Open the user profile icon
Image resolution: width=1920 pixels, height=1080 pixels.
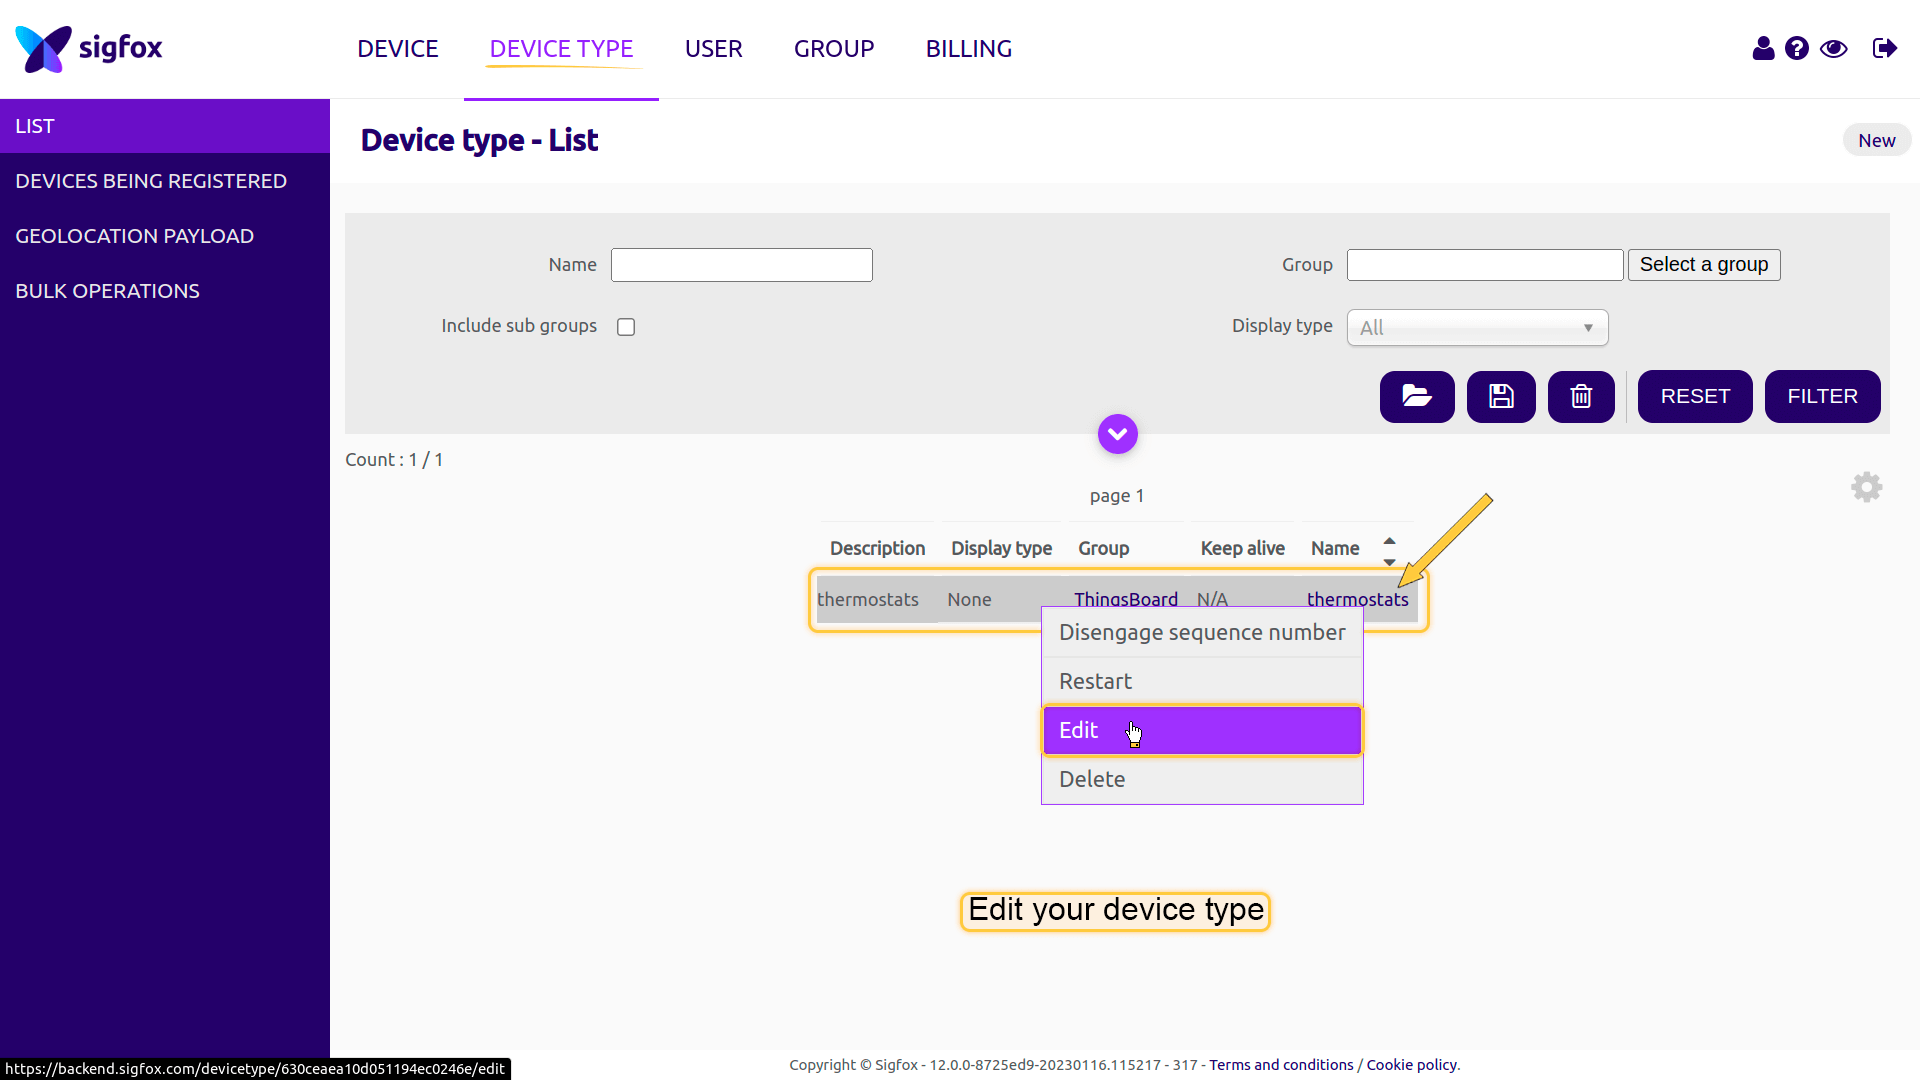click(x=1763, y=48)
